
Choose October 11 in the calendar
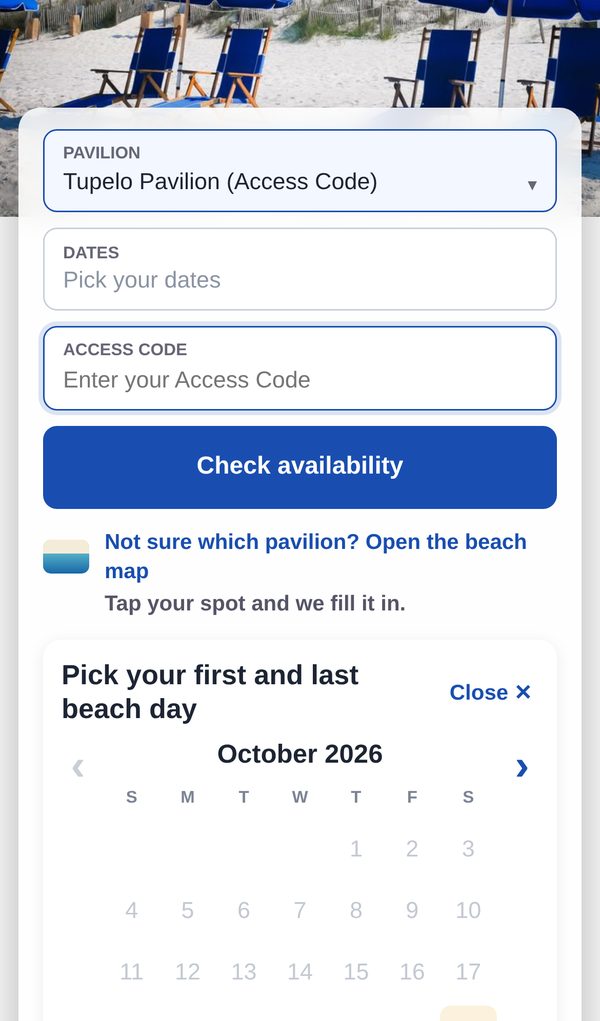click(132, 971)
